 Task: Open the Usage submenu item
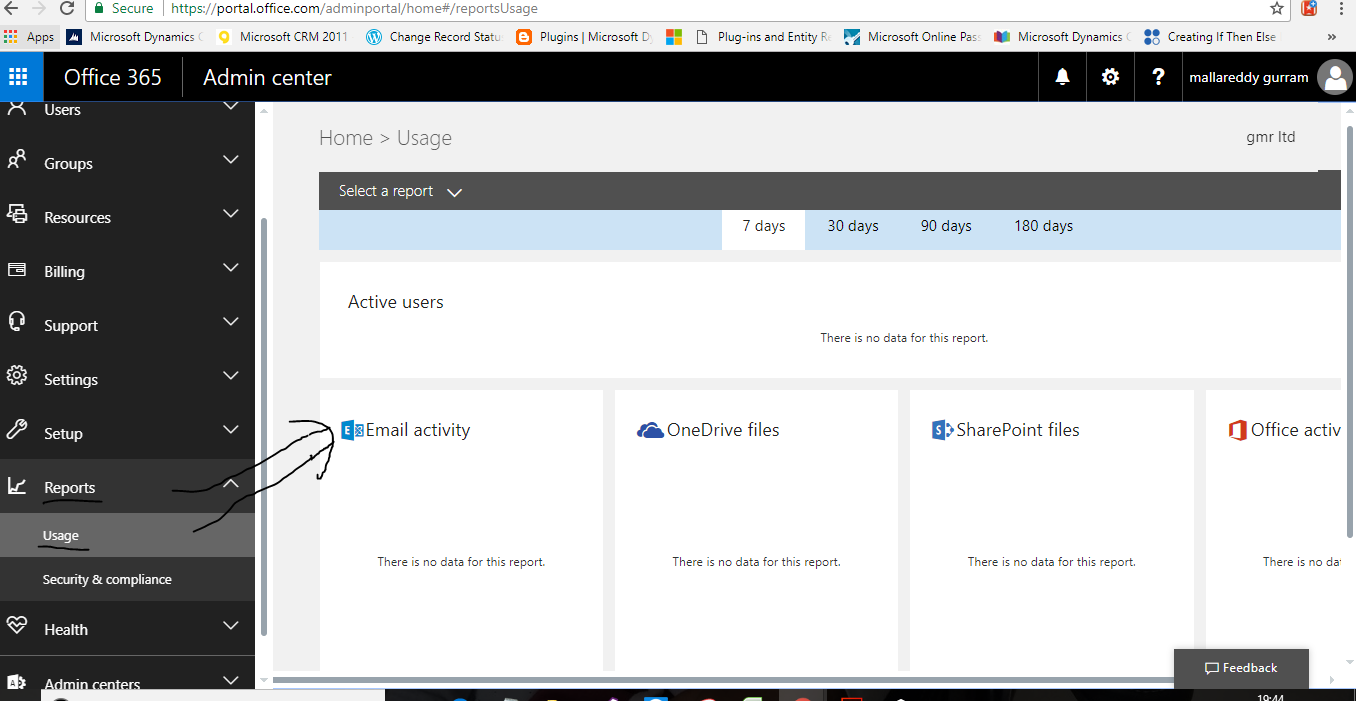coord(127,535)
